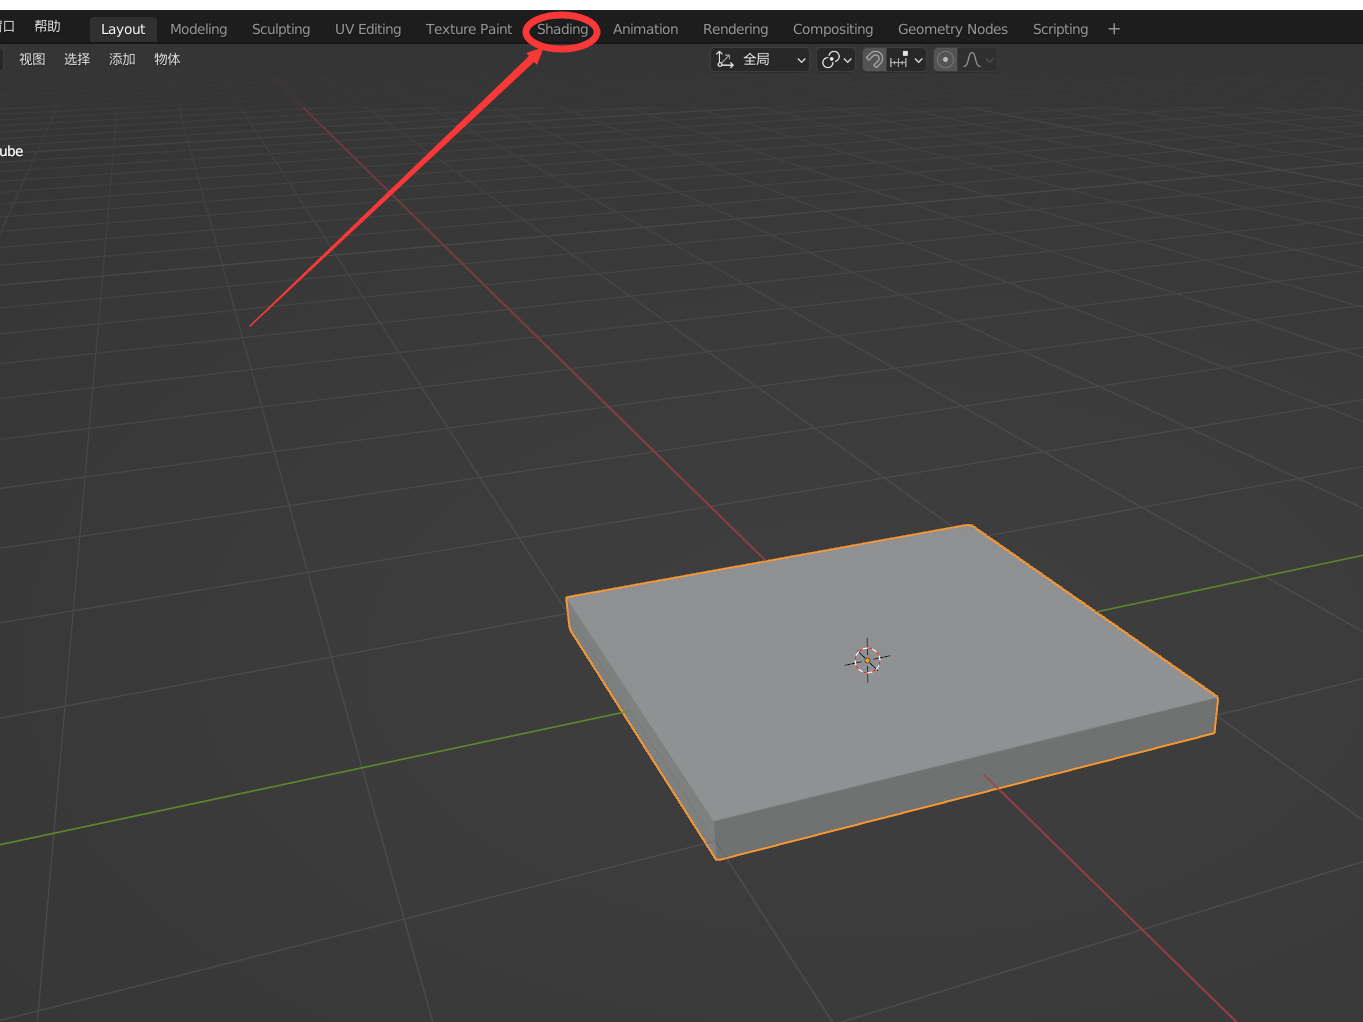Click the snap-to increment icon beside the magnet
Screen dimensions: 1363x1022
point(898,59)
